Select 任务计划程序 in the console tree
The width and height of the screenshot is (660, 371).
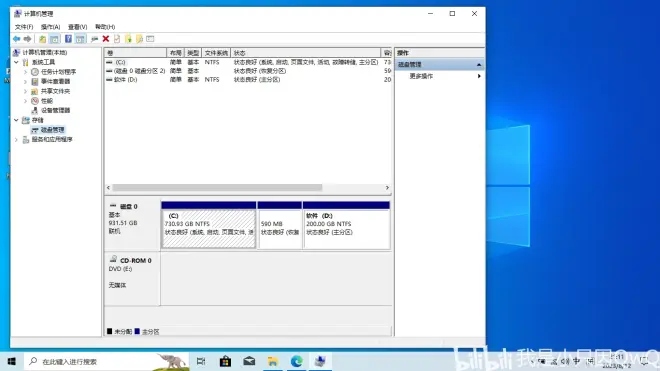point(58,72)
